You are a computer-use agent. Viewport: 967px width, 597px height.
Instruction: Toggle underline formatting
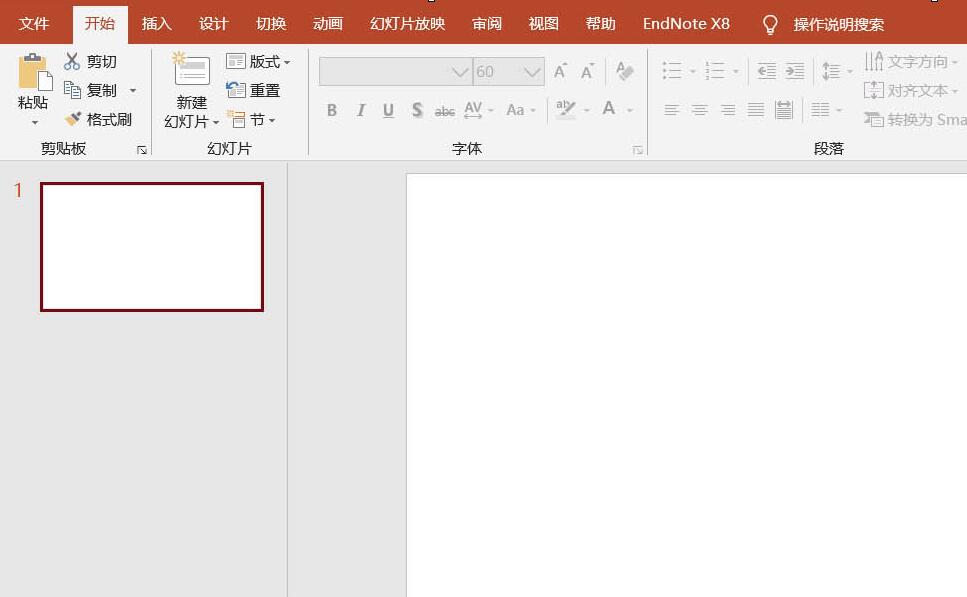tap(388, 111)
